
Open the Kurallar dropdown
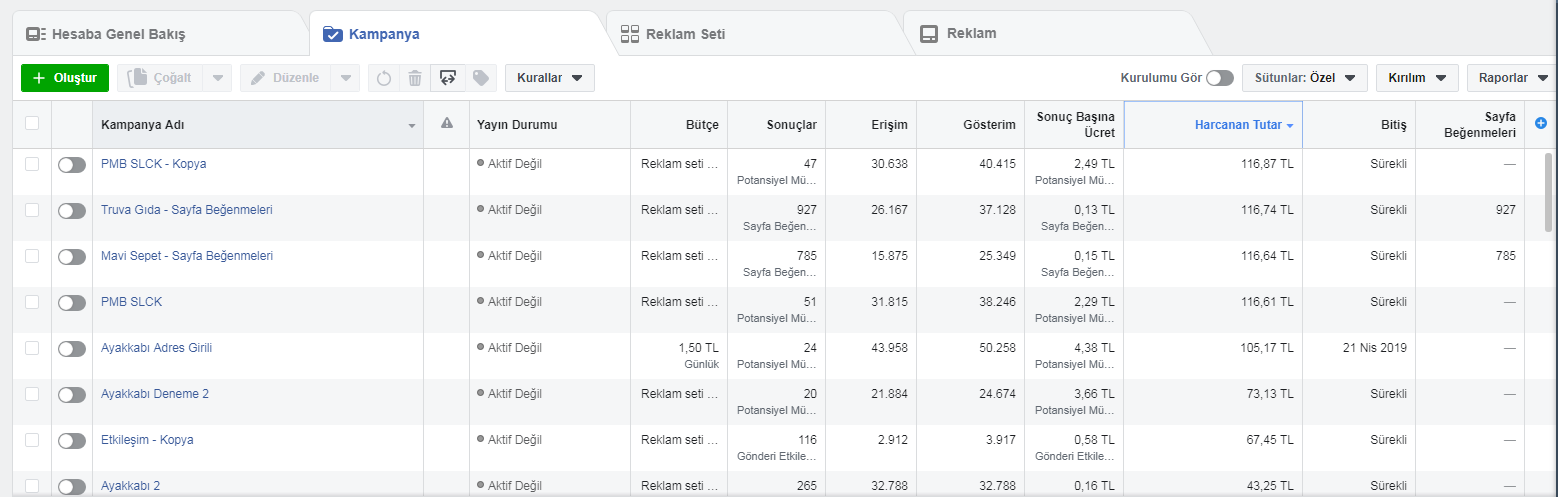click(x=550, y=78)
